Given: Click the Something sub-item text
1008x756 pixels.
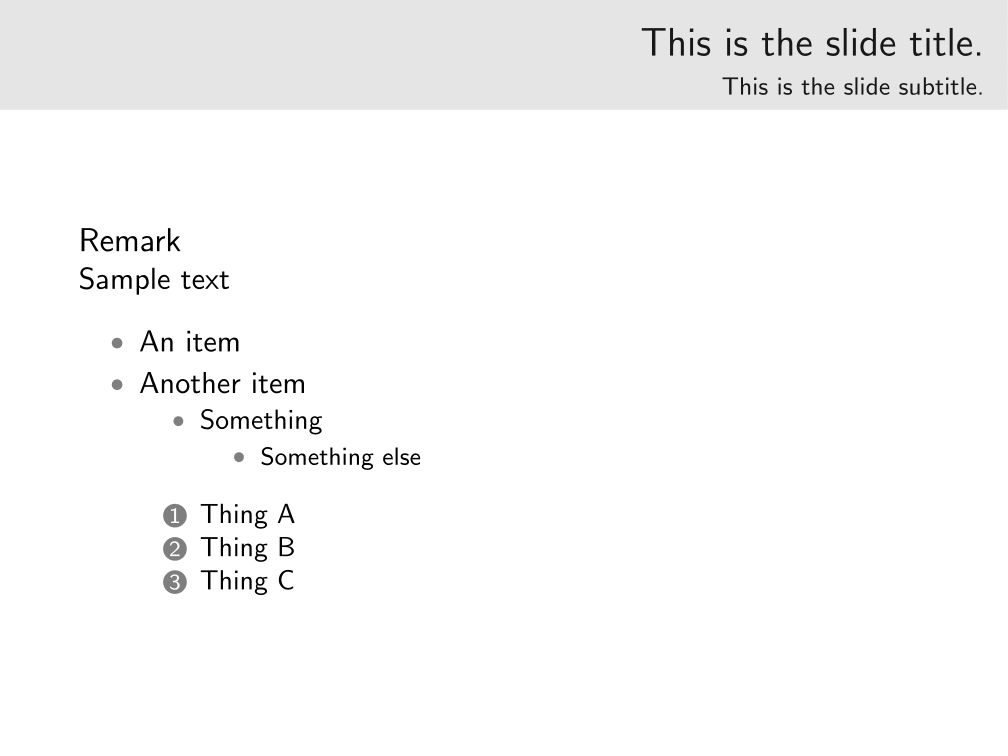Looking at the screenshot, I should pos(261,421).
